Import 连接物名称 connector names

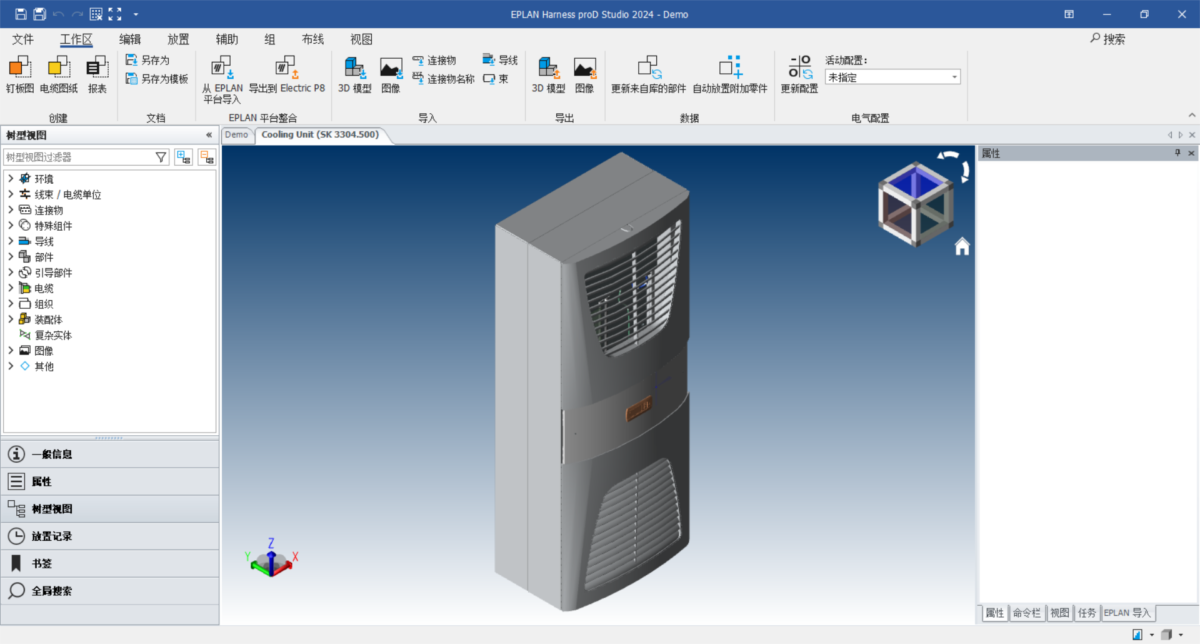pyautogui.click(x=443, y=78)
